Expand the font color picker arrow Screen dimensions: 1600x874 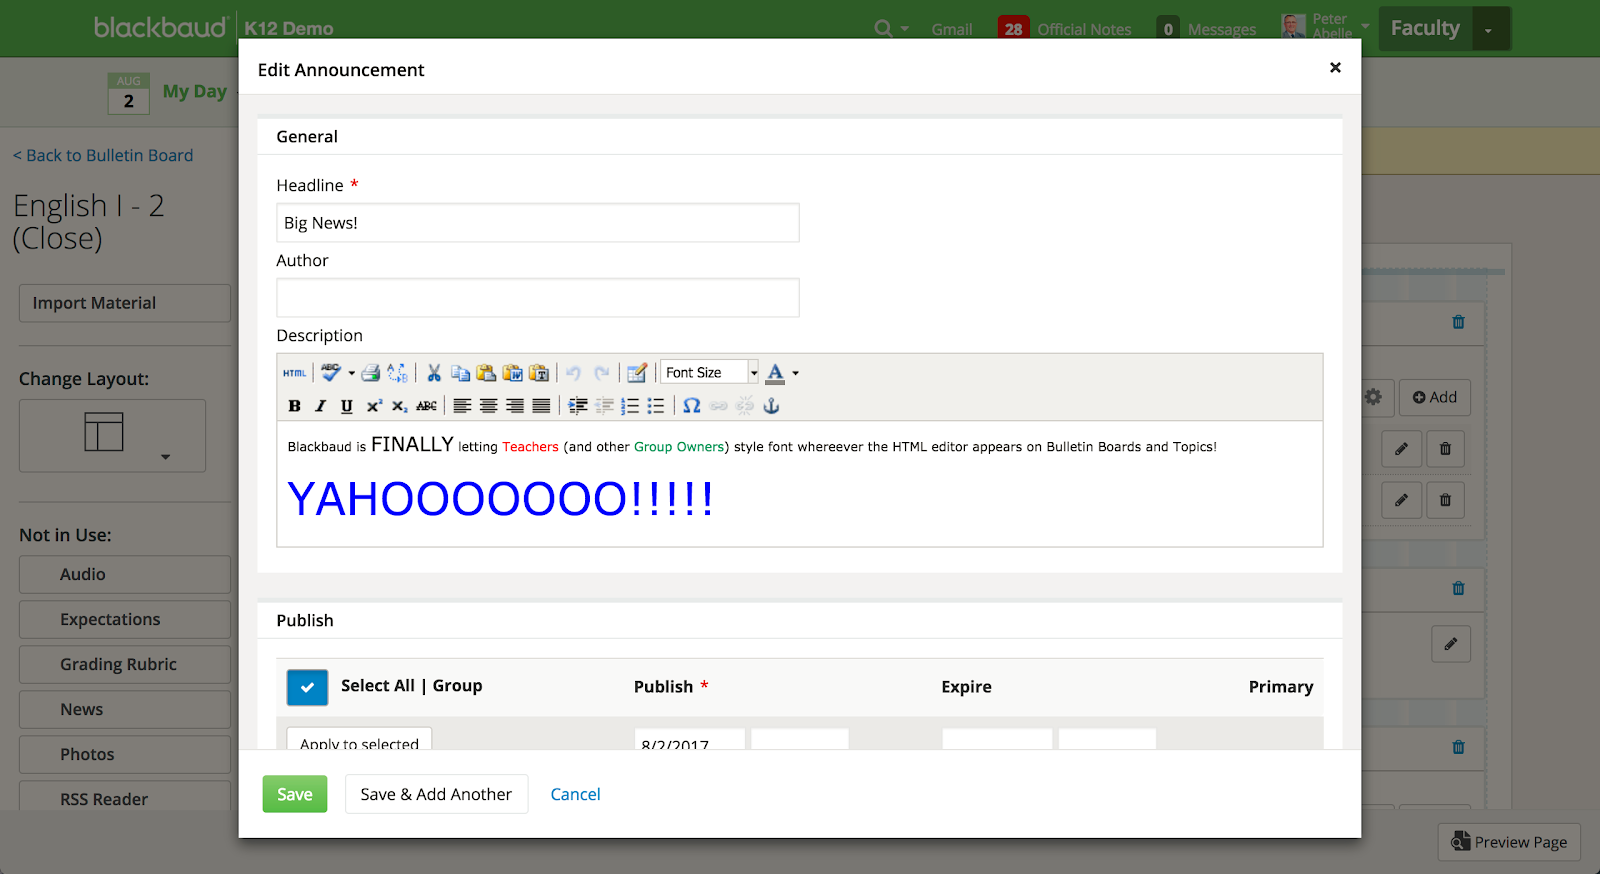pyautogui.click(x=796, y=373)
